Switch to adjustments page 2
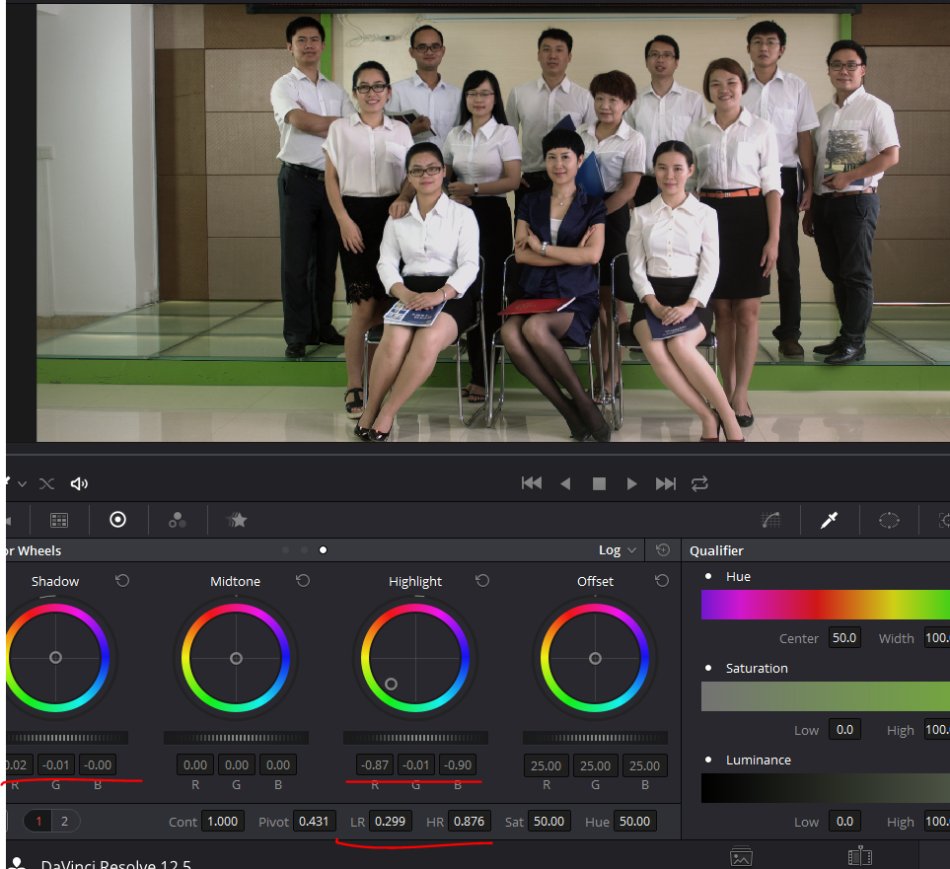The height and width of the screenshot is (869, 950). click(x=64, y=821)
